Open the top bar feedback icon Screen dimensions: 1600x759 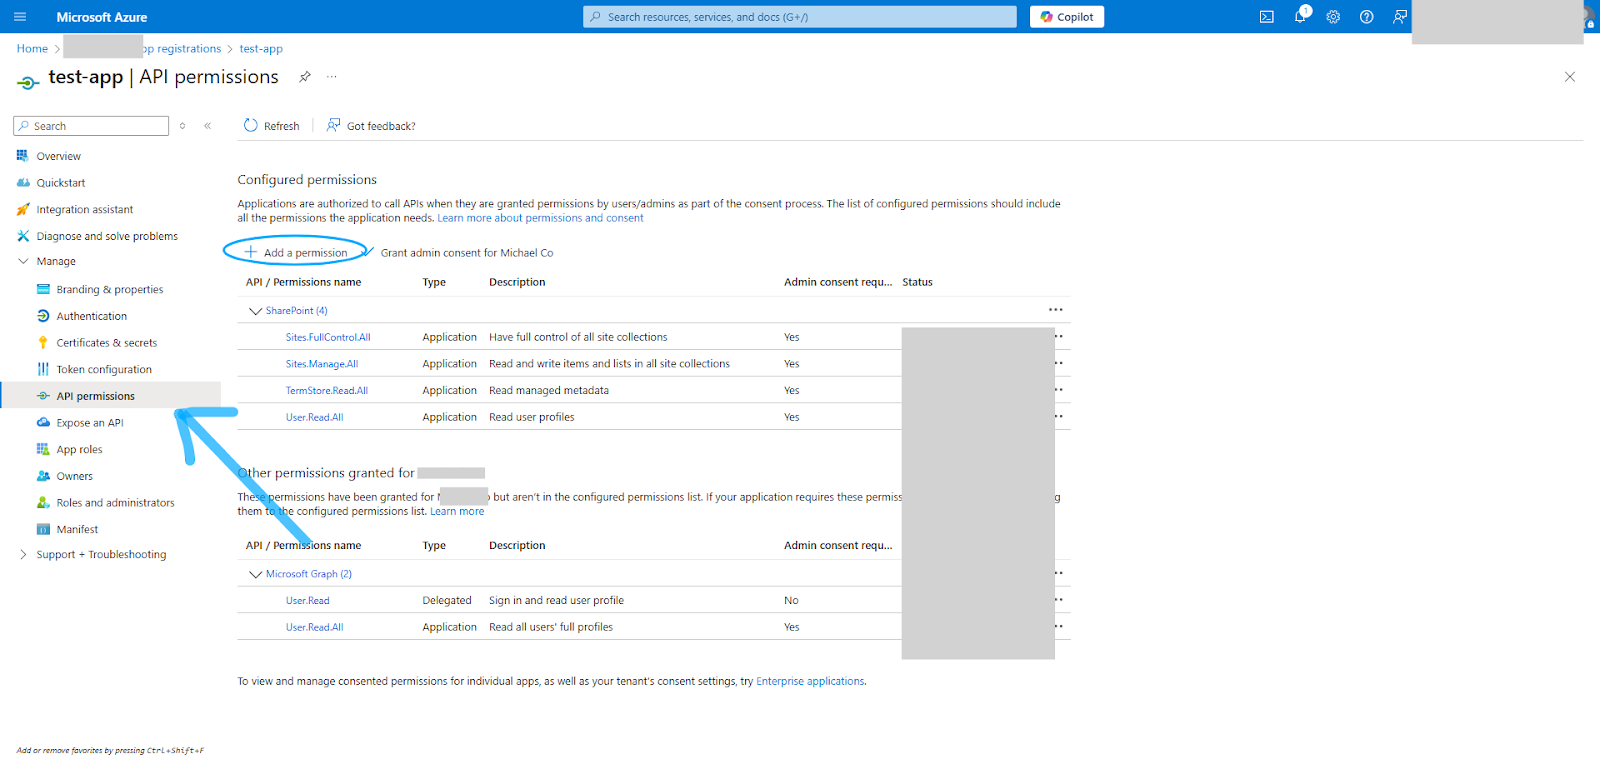pyautogui.click(x=1400, y=17)
